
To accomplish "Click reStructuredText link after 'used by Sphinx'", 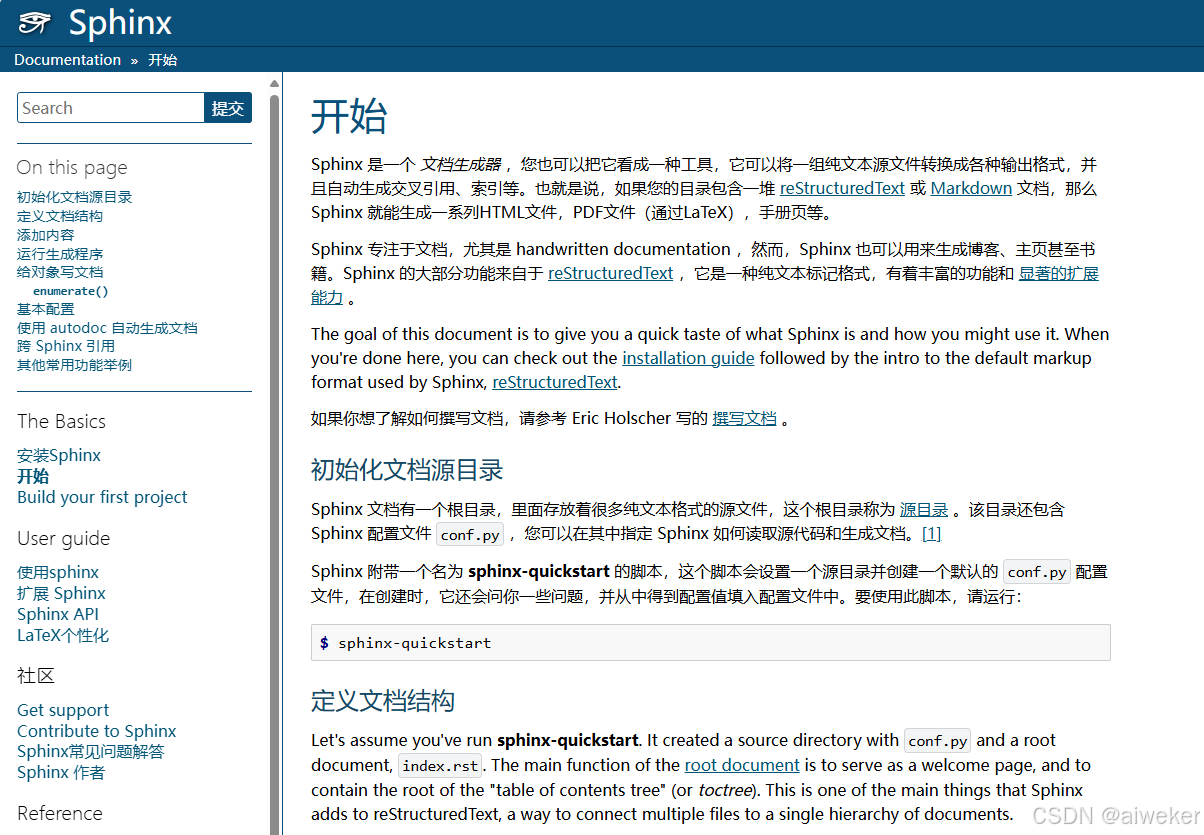I will 555,382.
